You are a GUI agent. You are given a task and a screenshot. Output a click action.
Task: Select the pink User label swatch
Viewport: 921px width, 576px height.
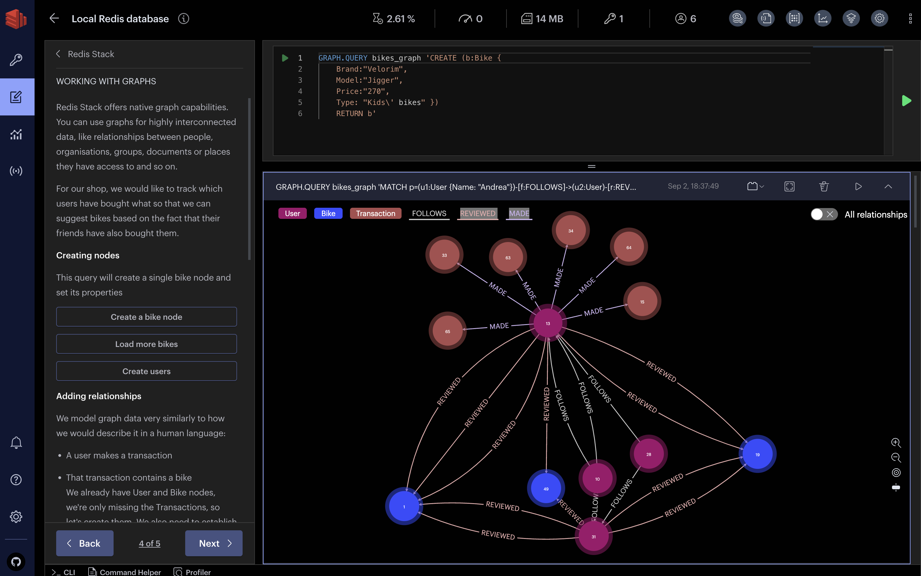[x=292, y=213]
